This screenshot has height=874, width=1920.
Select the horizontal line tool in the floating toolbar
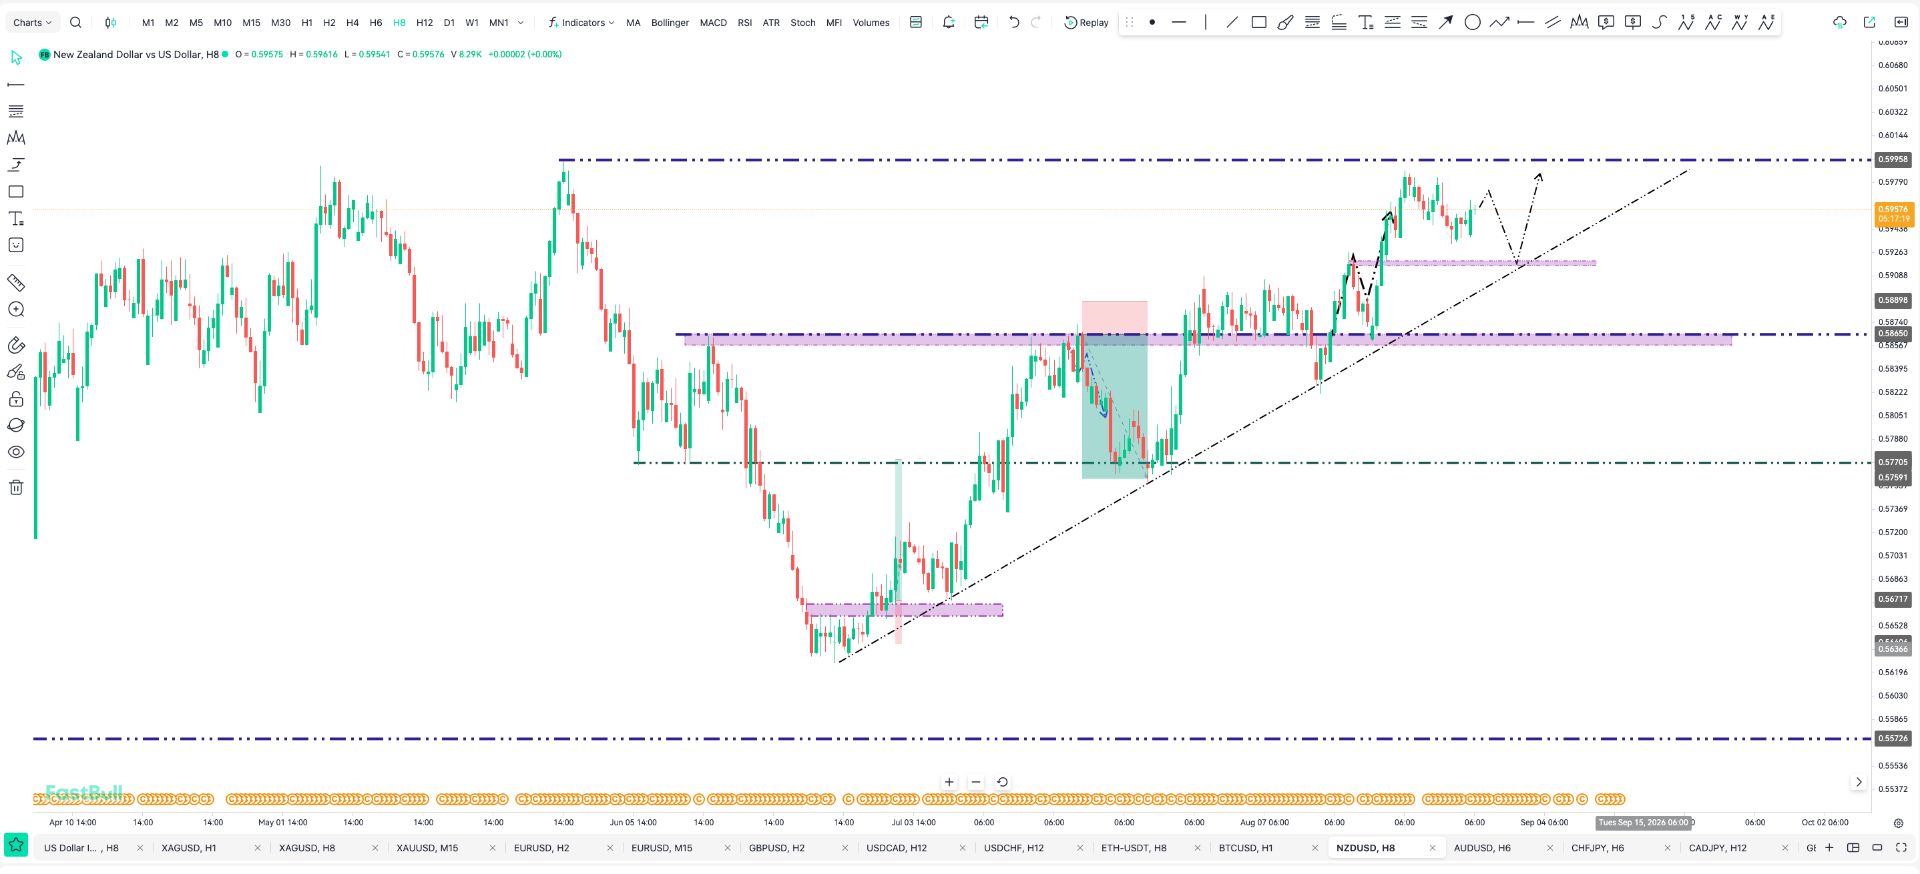(x=1179, y=22)
